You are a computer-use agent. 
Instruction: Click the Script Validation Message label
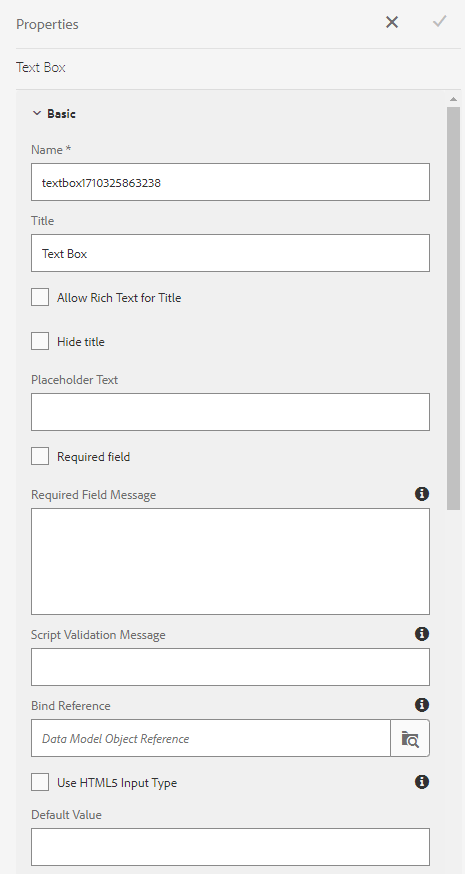point(98,635)
